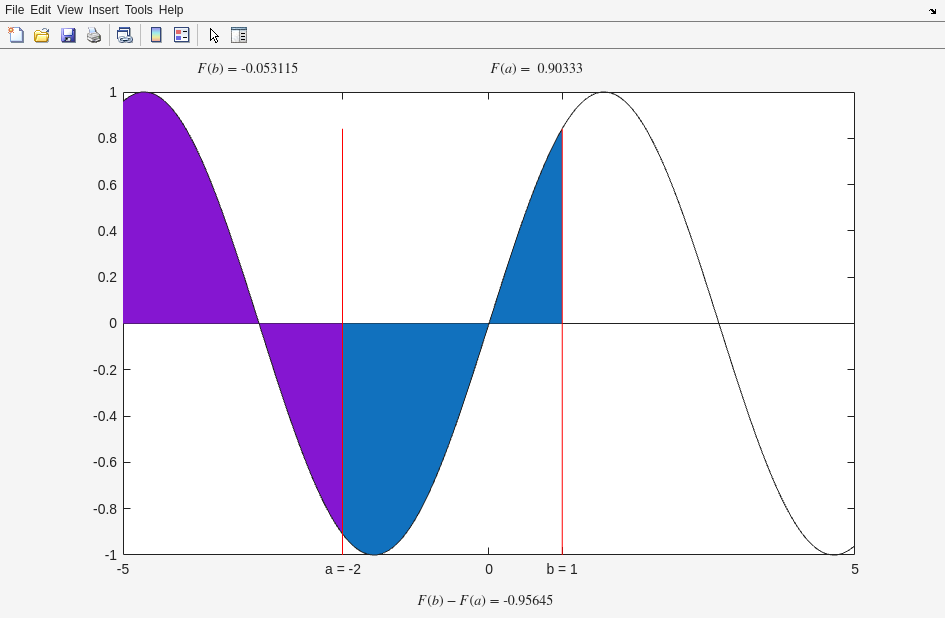The height and width of the screenshot is (618, 945).
Task: Expand the Tools menu
Action: click(x=138, y=10)
